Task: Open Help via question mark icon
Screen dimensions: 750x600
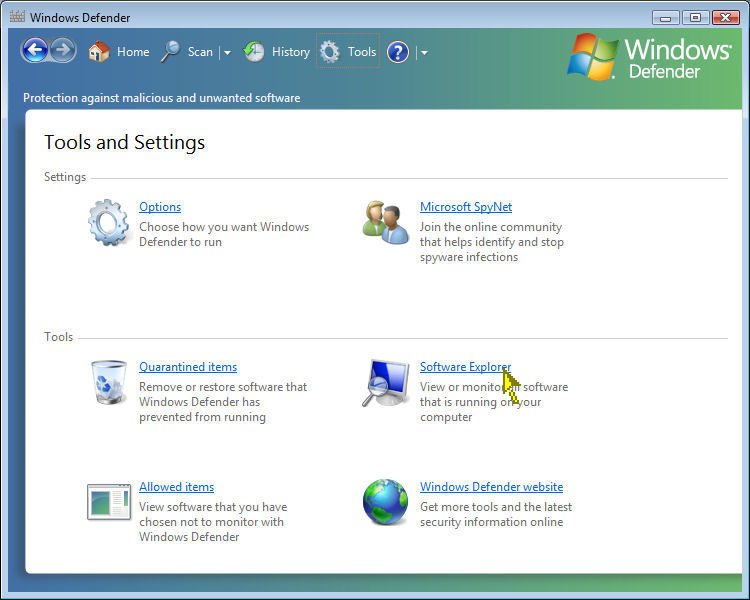Action: tap(398, 52)
